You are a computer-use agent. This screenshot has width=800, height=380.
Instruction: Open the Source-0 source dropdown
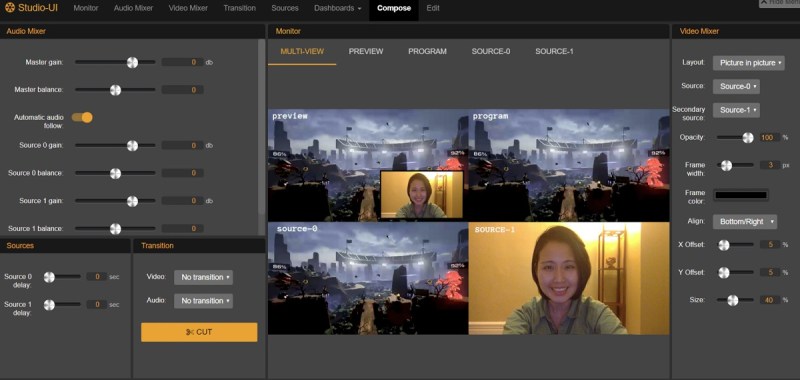[736, 86]
